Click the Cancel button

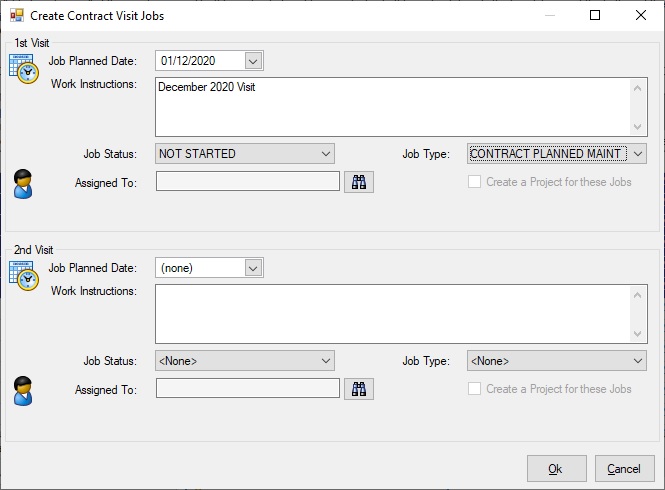(x=624, y=469)
